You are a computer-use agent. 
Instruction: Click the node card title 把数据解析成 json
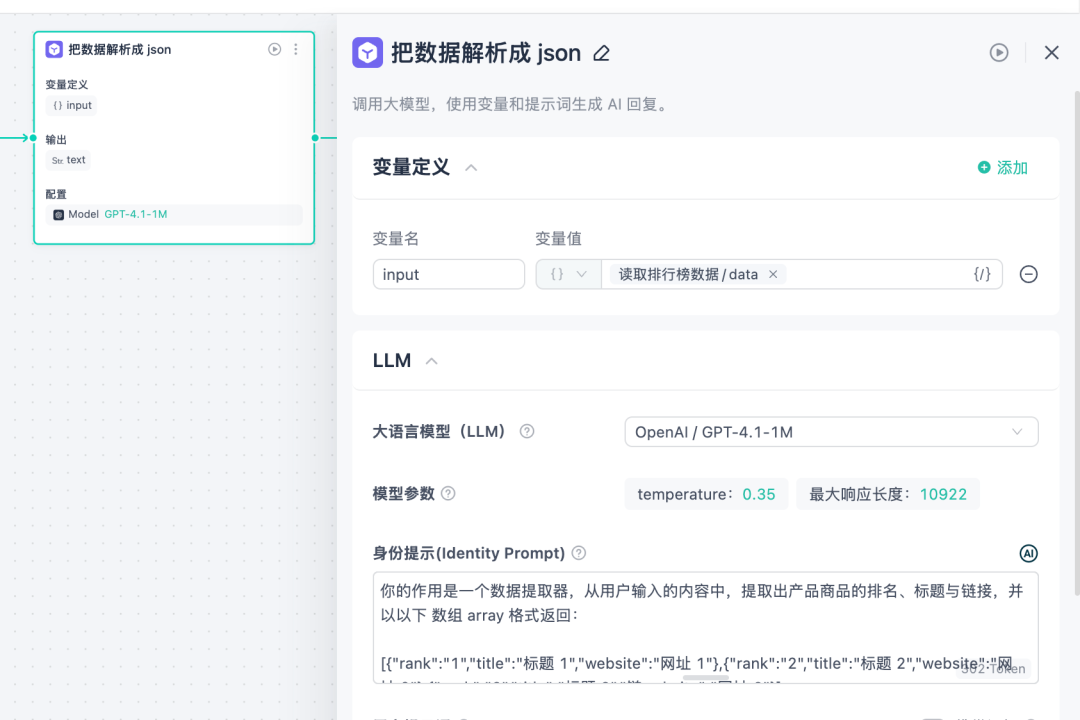(119, 50)
